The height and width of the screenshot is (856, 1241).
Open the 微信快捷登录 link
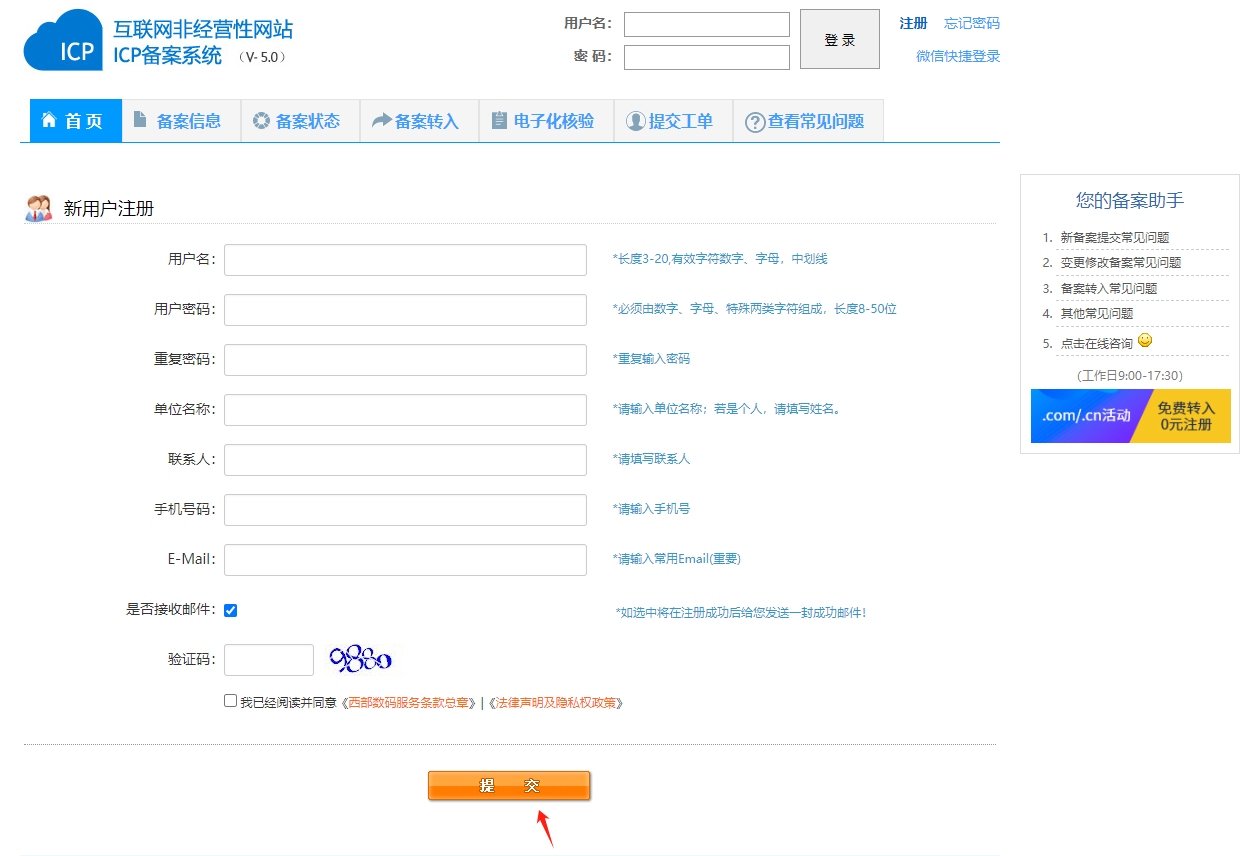(x=957, y=56)
